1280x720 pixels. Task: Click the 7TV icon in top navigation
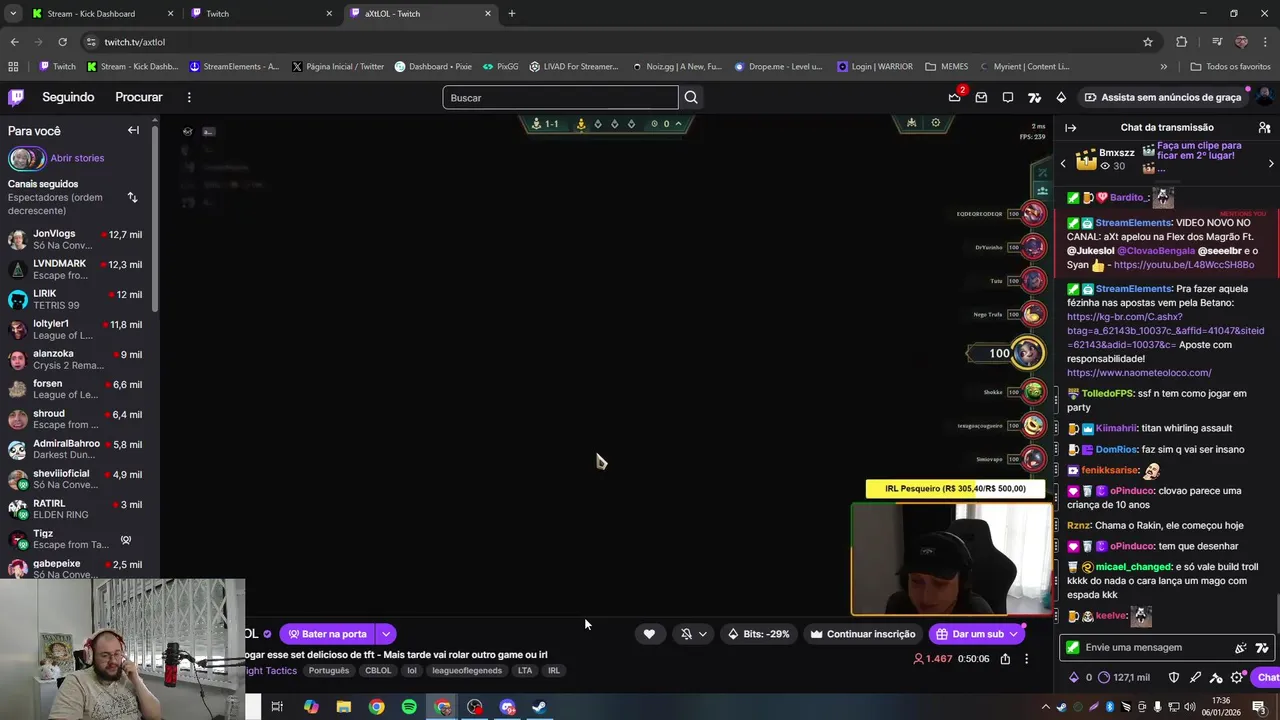[x=1035, y=97]
